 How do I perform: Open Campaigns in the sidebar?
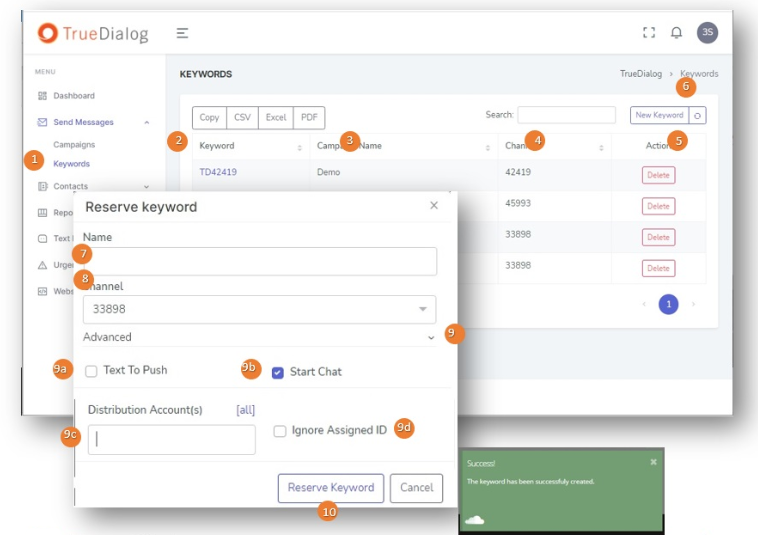(74, 145)
